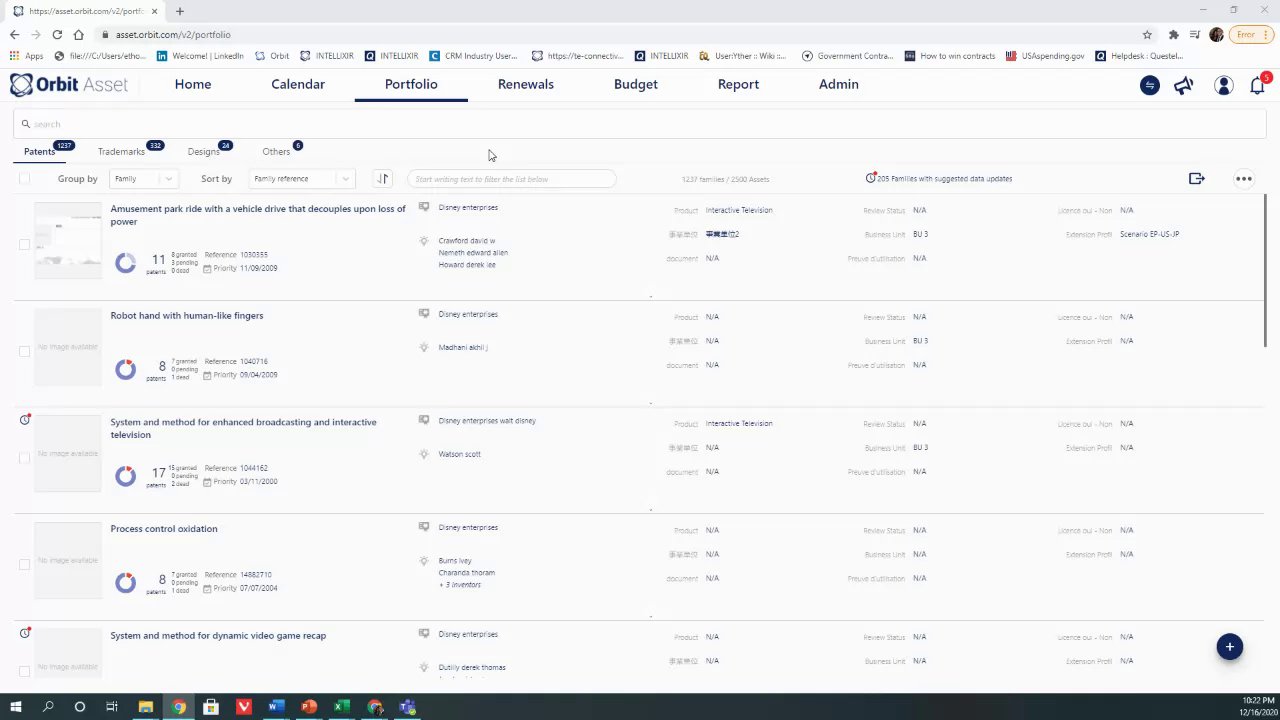Switch to the Others tab

(276, 152)
